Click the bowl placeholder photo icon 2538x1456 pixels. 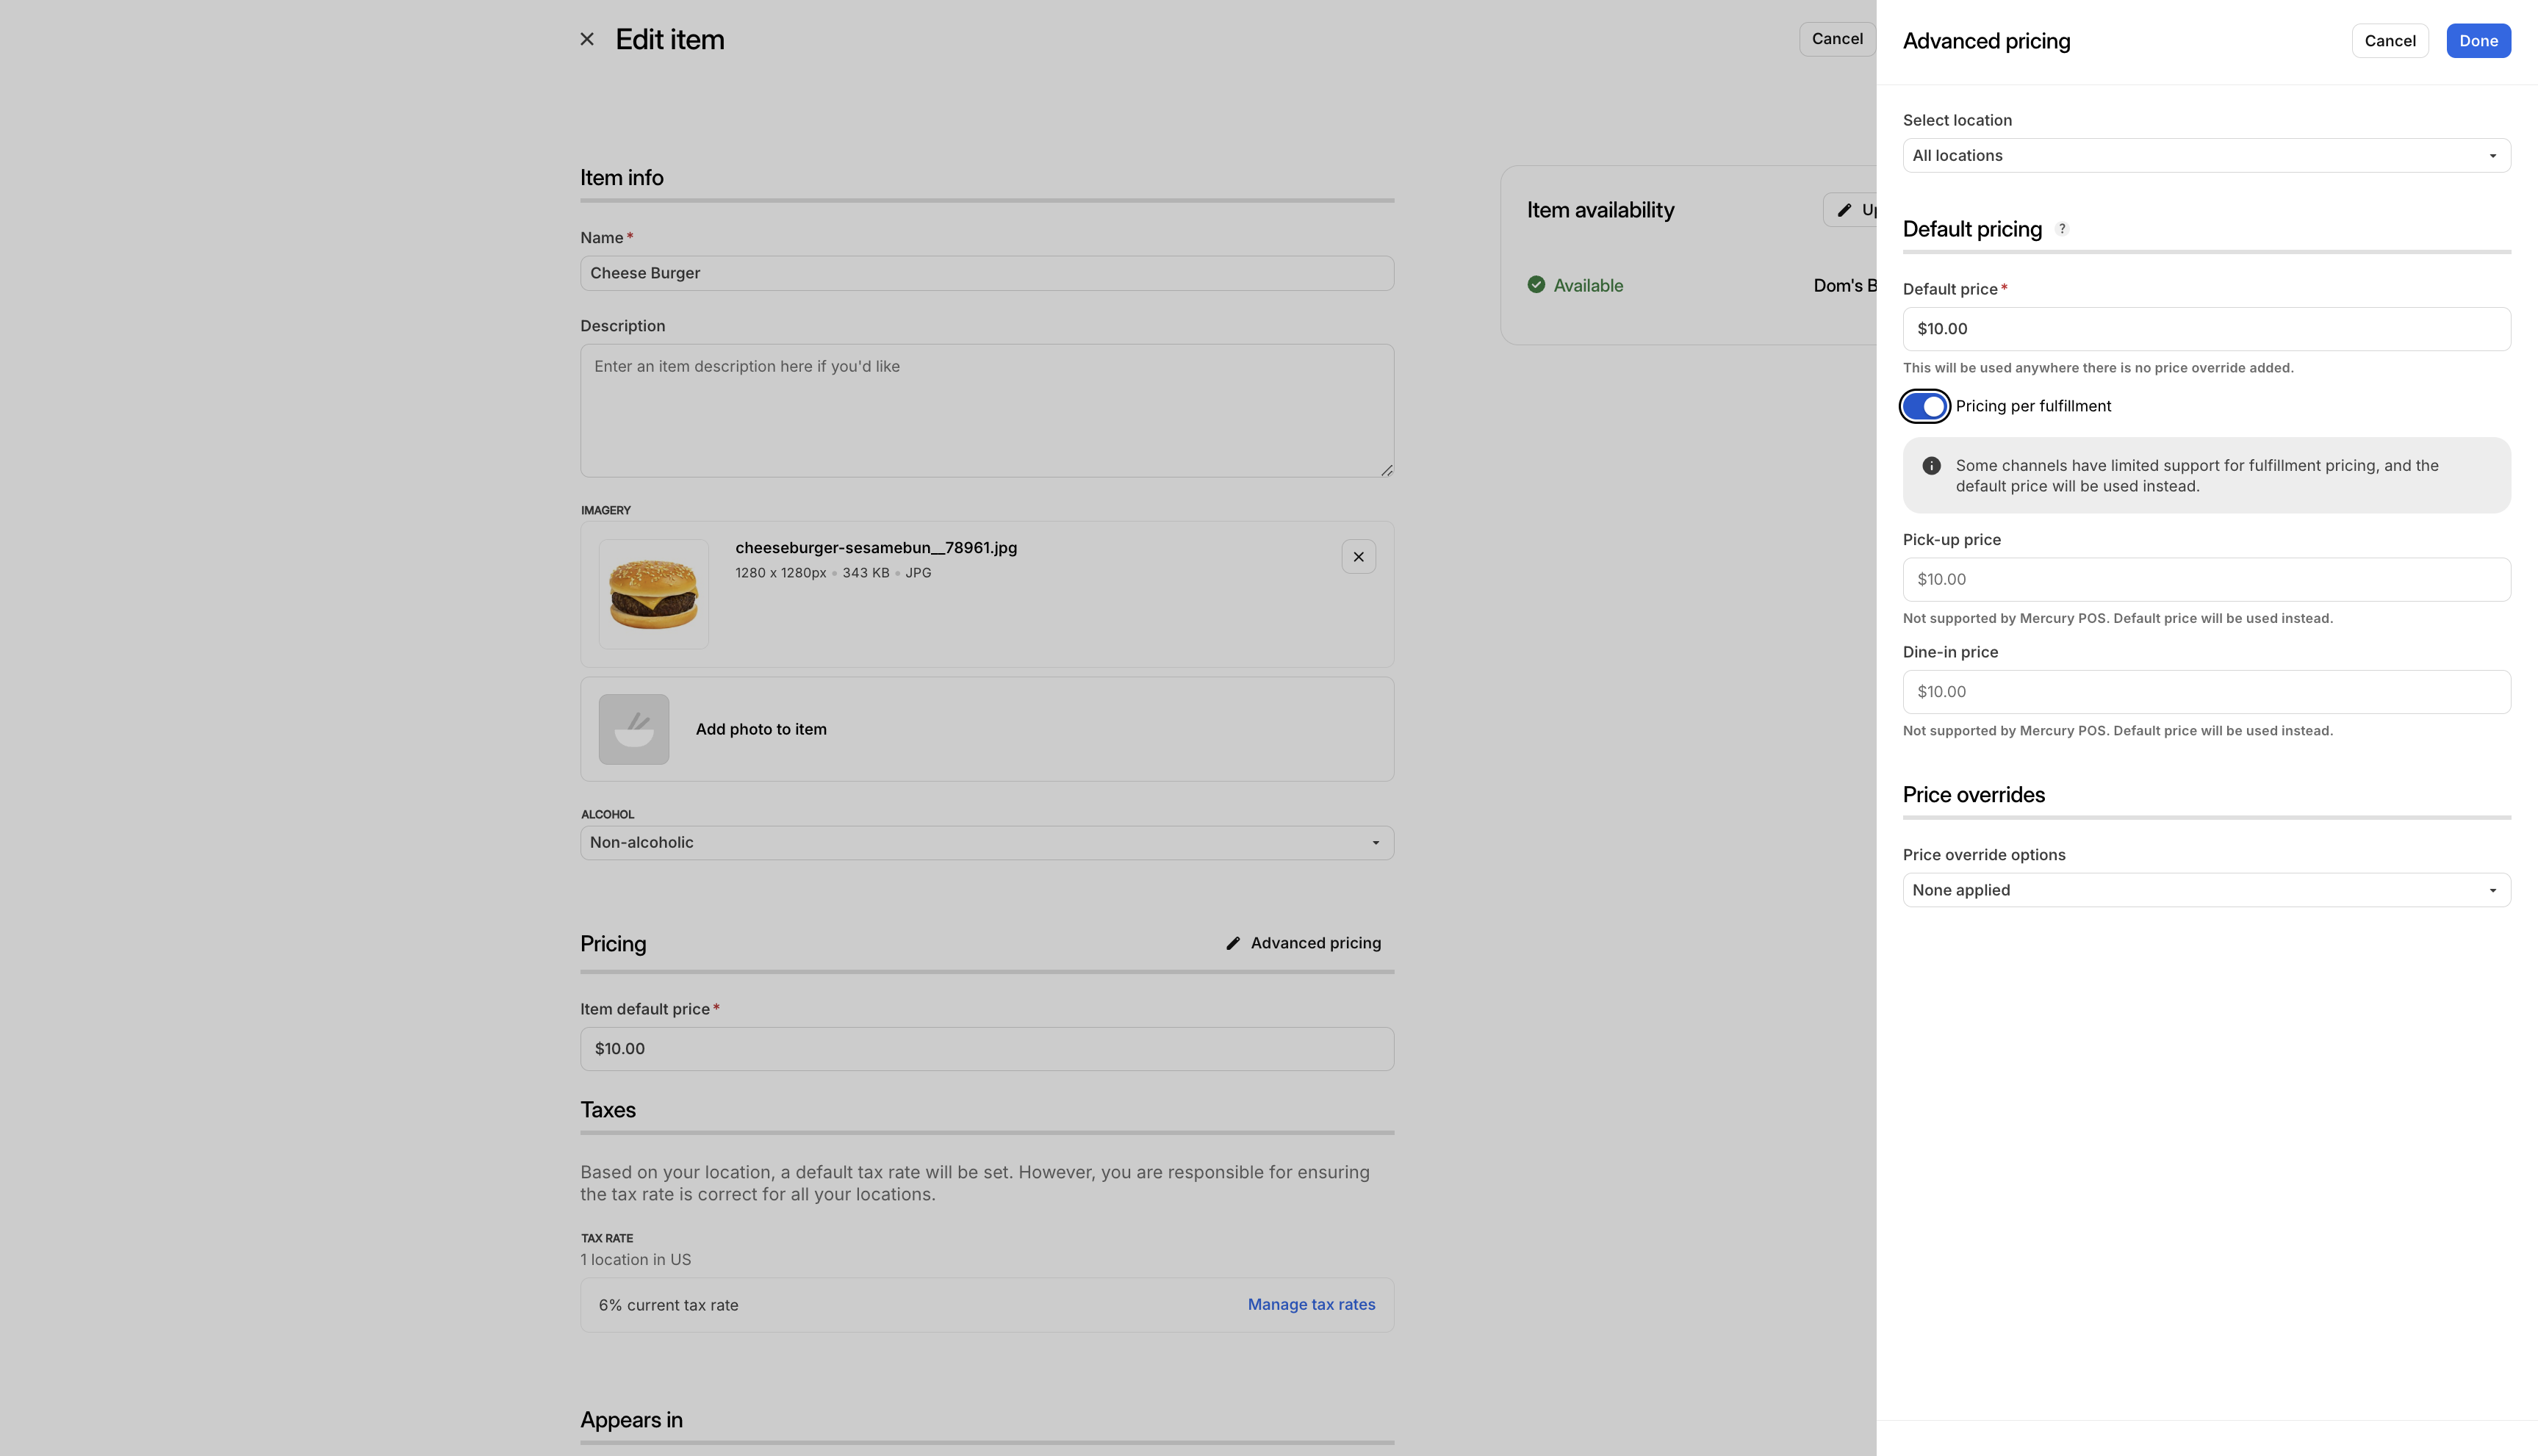pyautogui.click(x=634, y=729)
